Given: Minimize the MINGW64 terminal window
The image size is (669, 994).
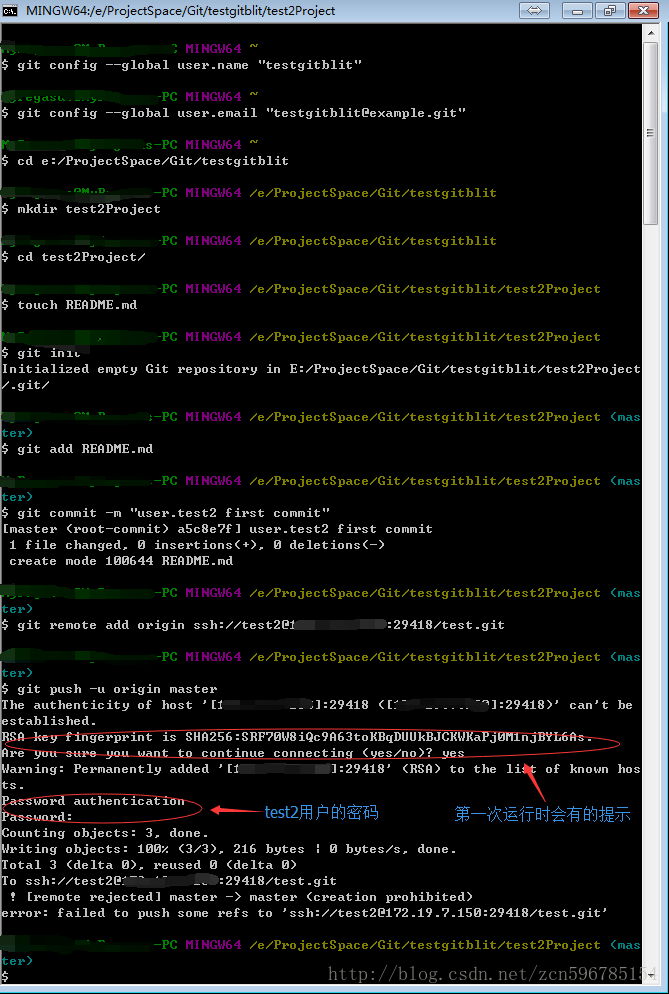Looking at the screenshot, I should pos(577,11).
